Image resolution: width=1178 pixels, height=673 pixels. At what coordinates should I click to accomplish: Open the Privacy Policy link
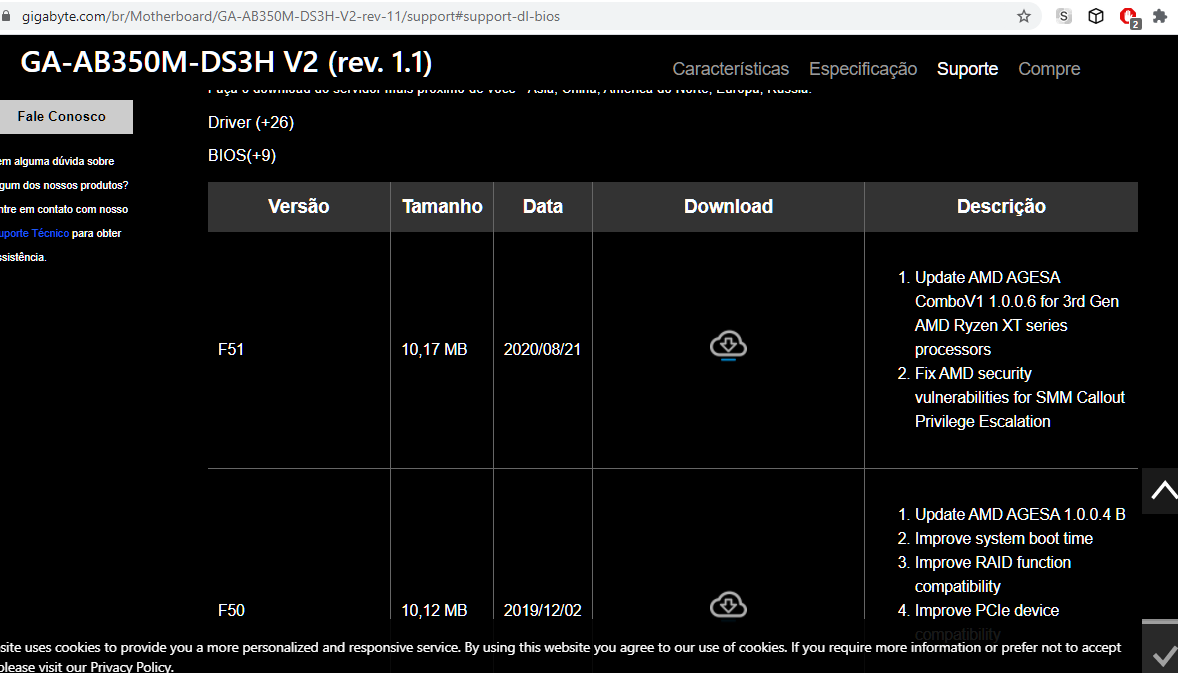(131, 666)
